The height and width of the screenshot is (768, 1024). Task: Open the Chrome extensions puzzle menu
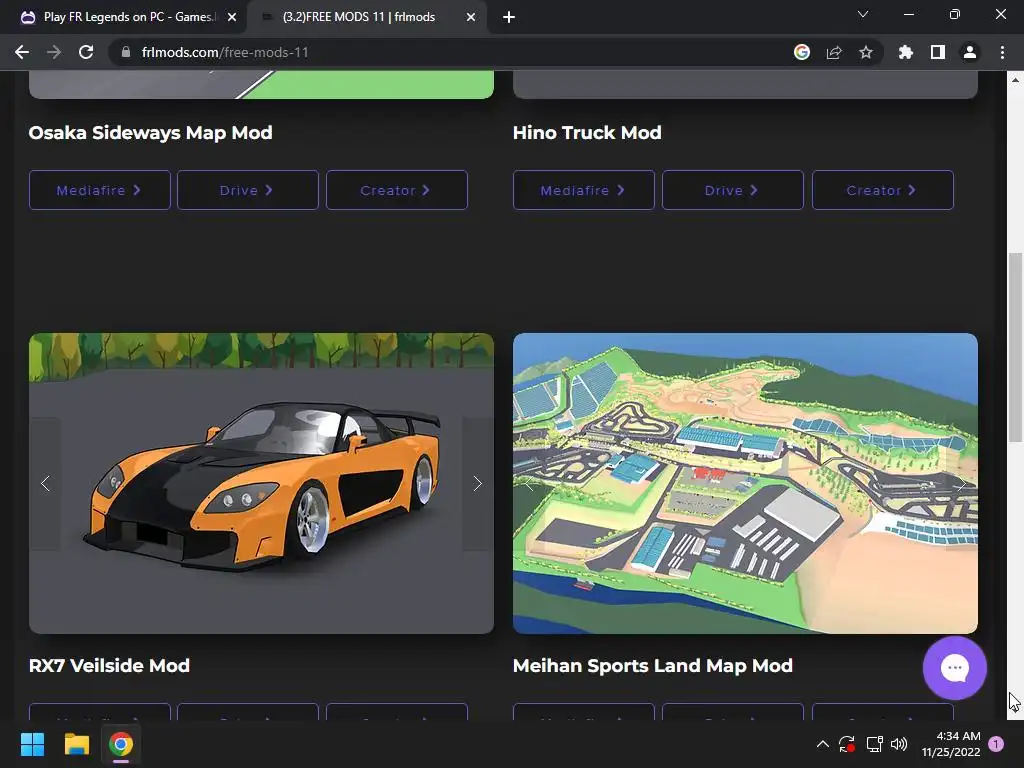[906, 52]
